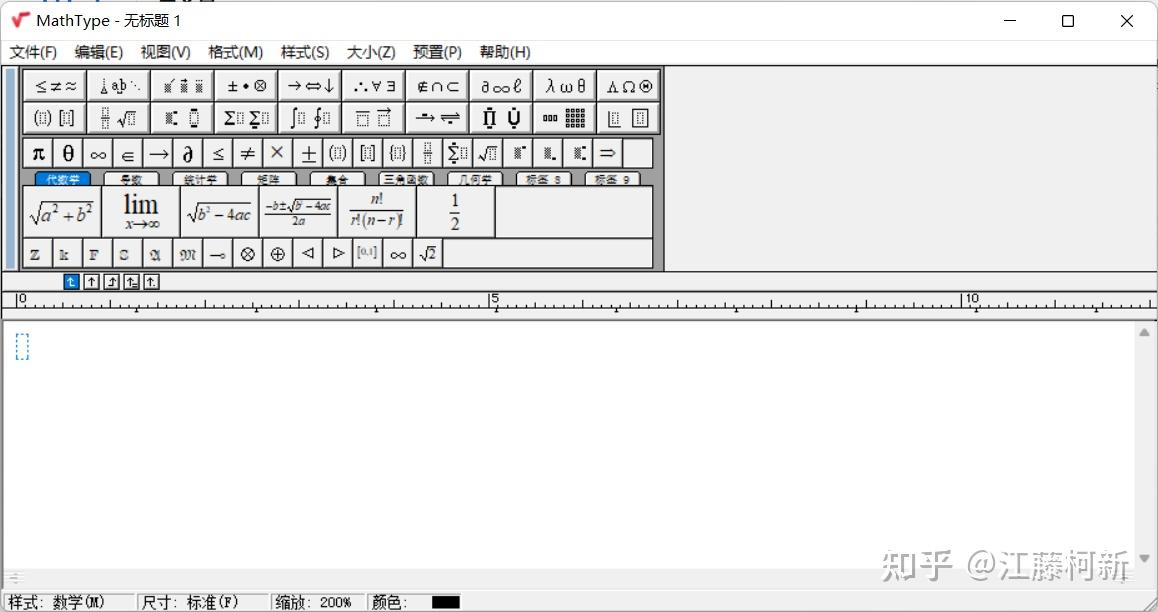Image resolution: width=1158 pixels, height=612 pixels.
Task: Insert the theta symbol from the small bar
Action: coord(68,154)
